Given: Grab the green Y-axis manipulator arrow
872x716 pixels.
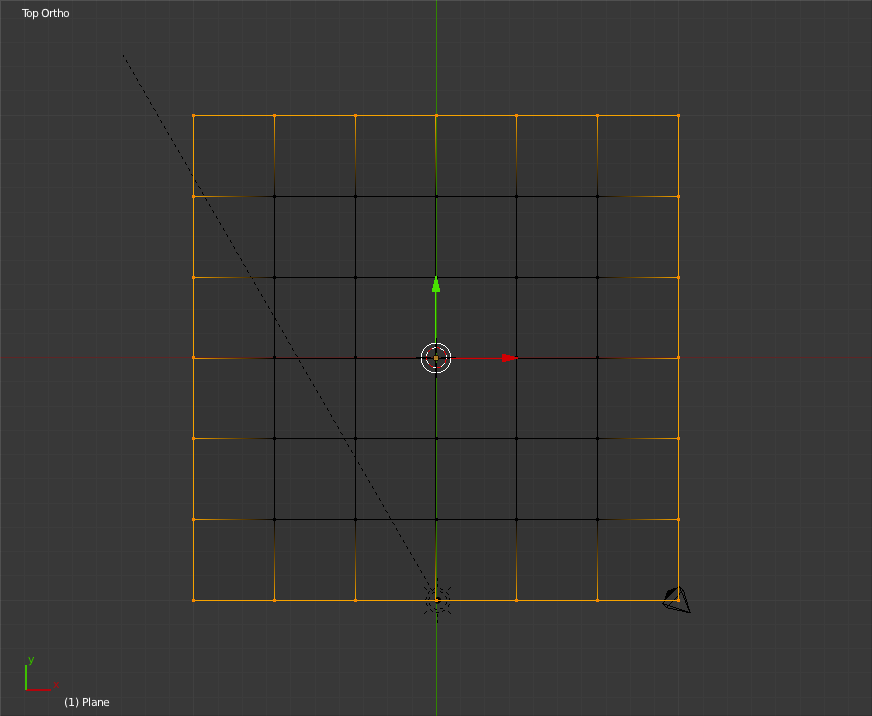Looking at the screenshot, I should (x=436, y=285).
